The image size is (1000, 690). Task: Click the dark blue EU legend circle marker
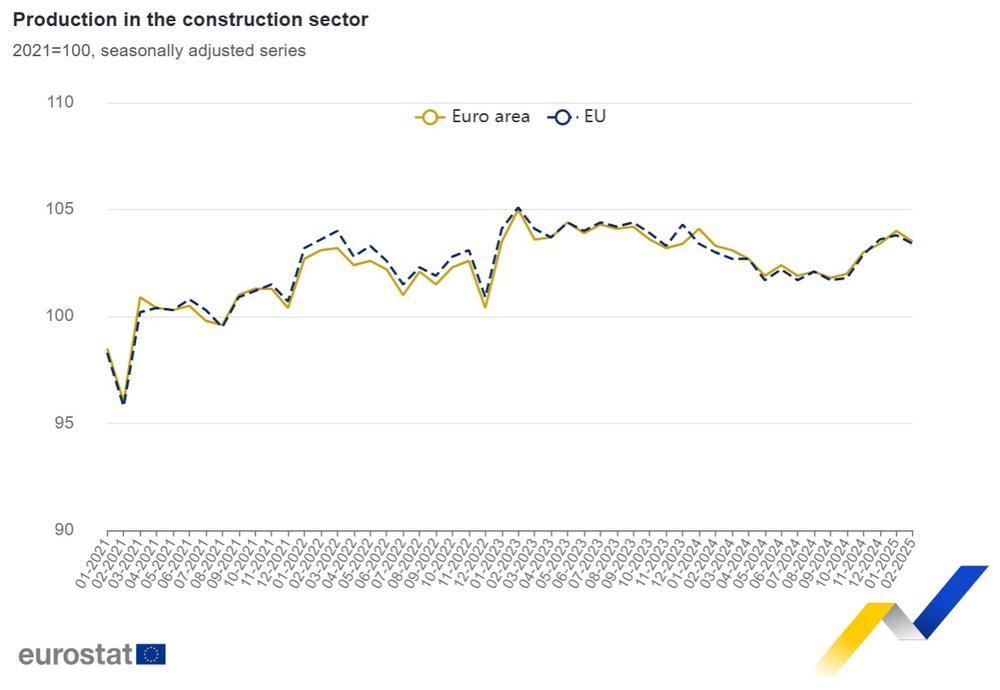tap(563, 117)
